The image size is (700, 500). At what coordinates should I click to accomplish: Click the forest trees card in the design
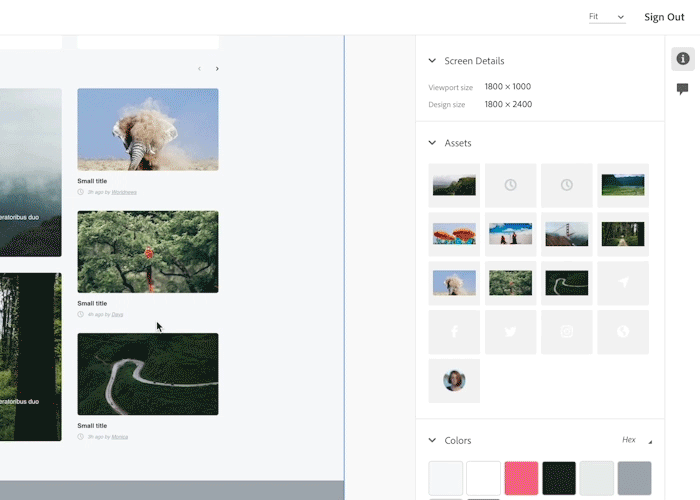click(31, 357)
